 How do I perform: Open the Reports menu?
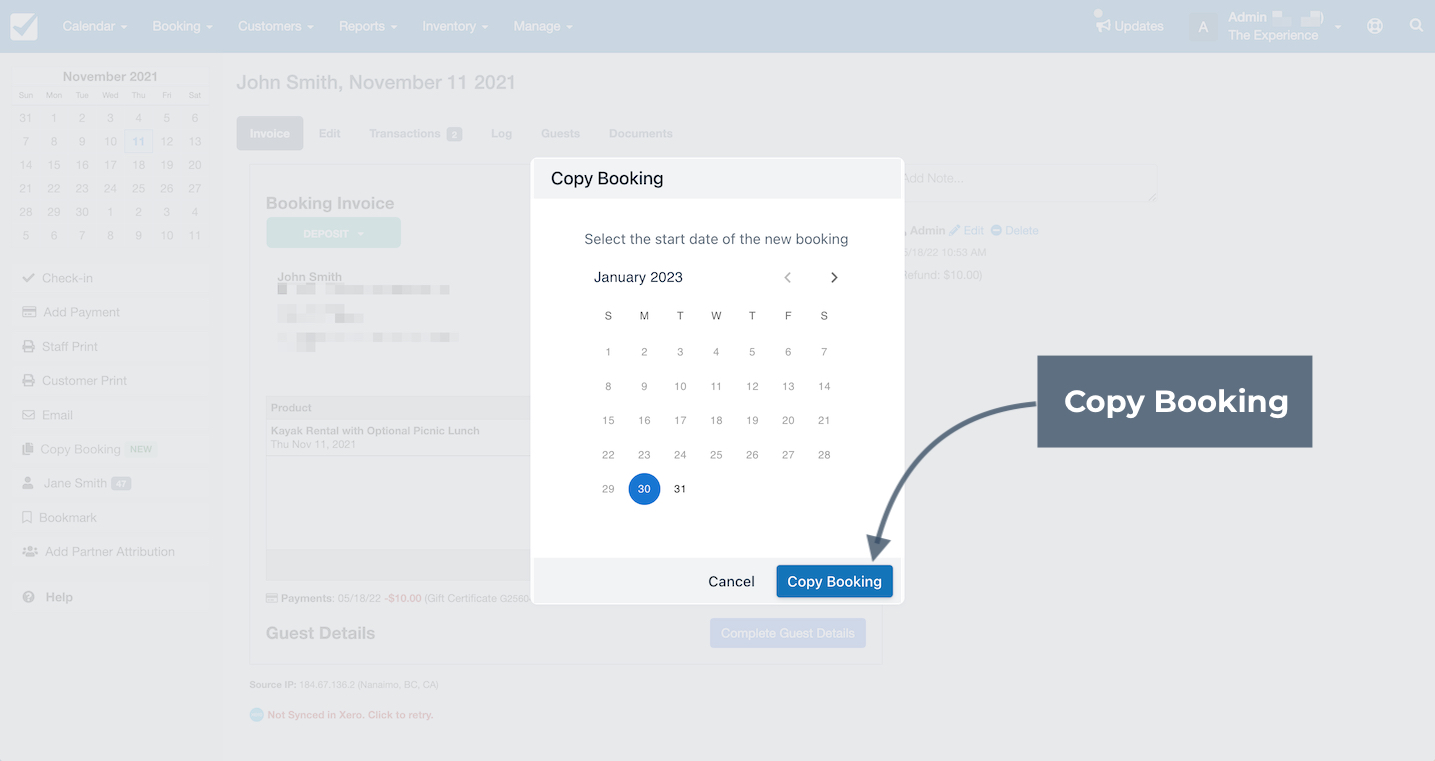[367, 26]
